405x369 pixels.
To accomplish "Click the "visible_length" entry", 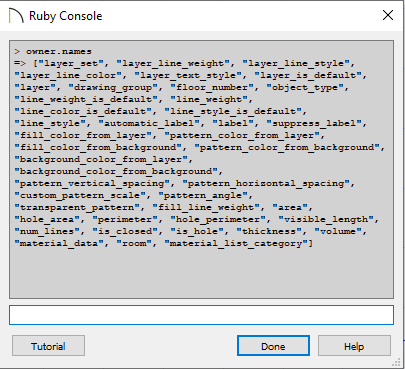I will tap(326, 220).
